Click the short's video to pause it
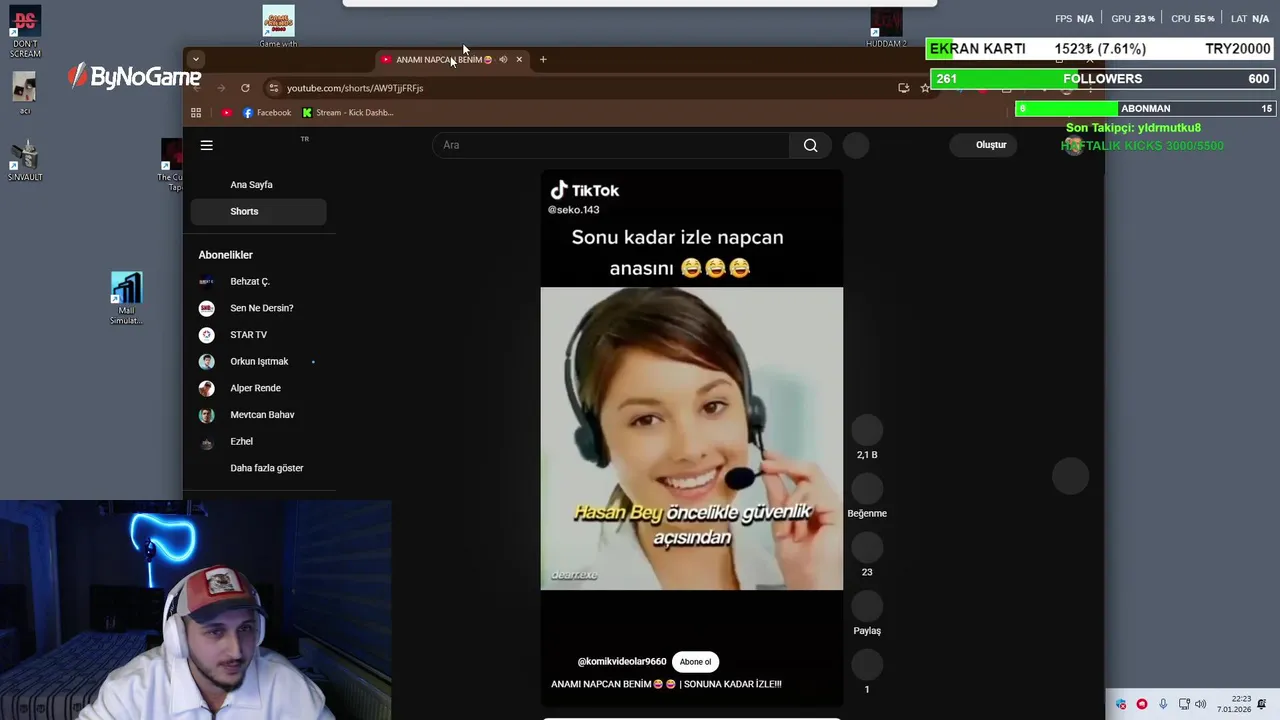 click(692, 438)
